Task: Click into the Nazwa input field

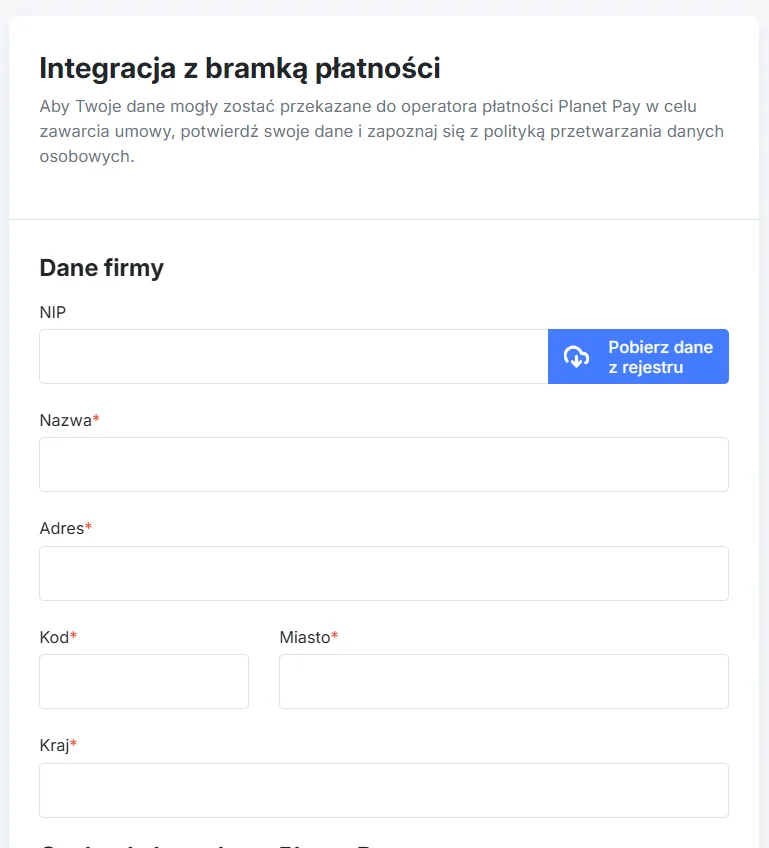Action: [384, 464]
